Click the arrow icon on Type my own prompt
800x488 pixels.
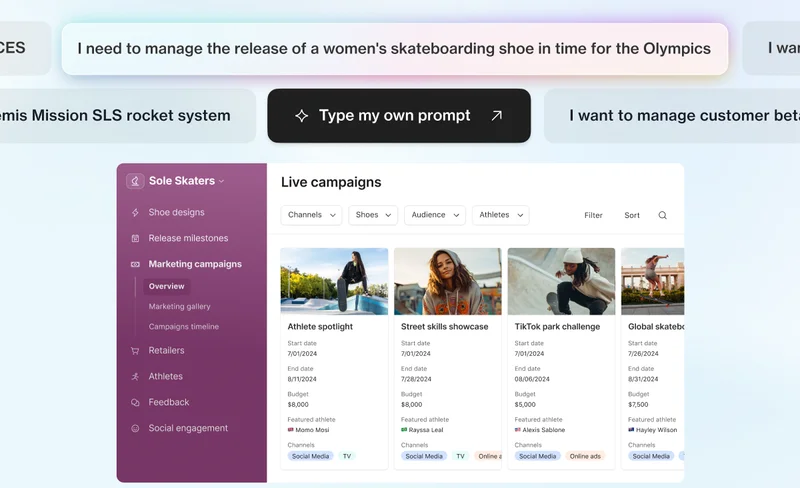(496, 116)
